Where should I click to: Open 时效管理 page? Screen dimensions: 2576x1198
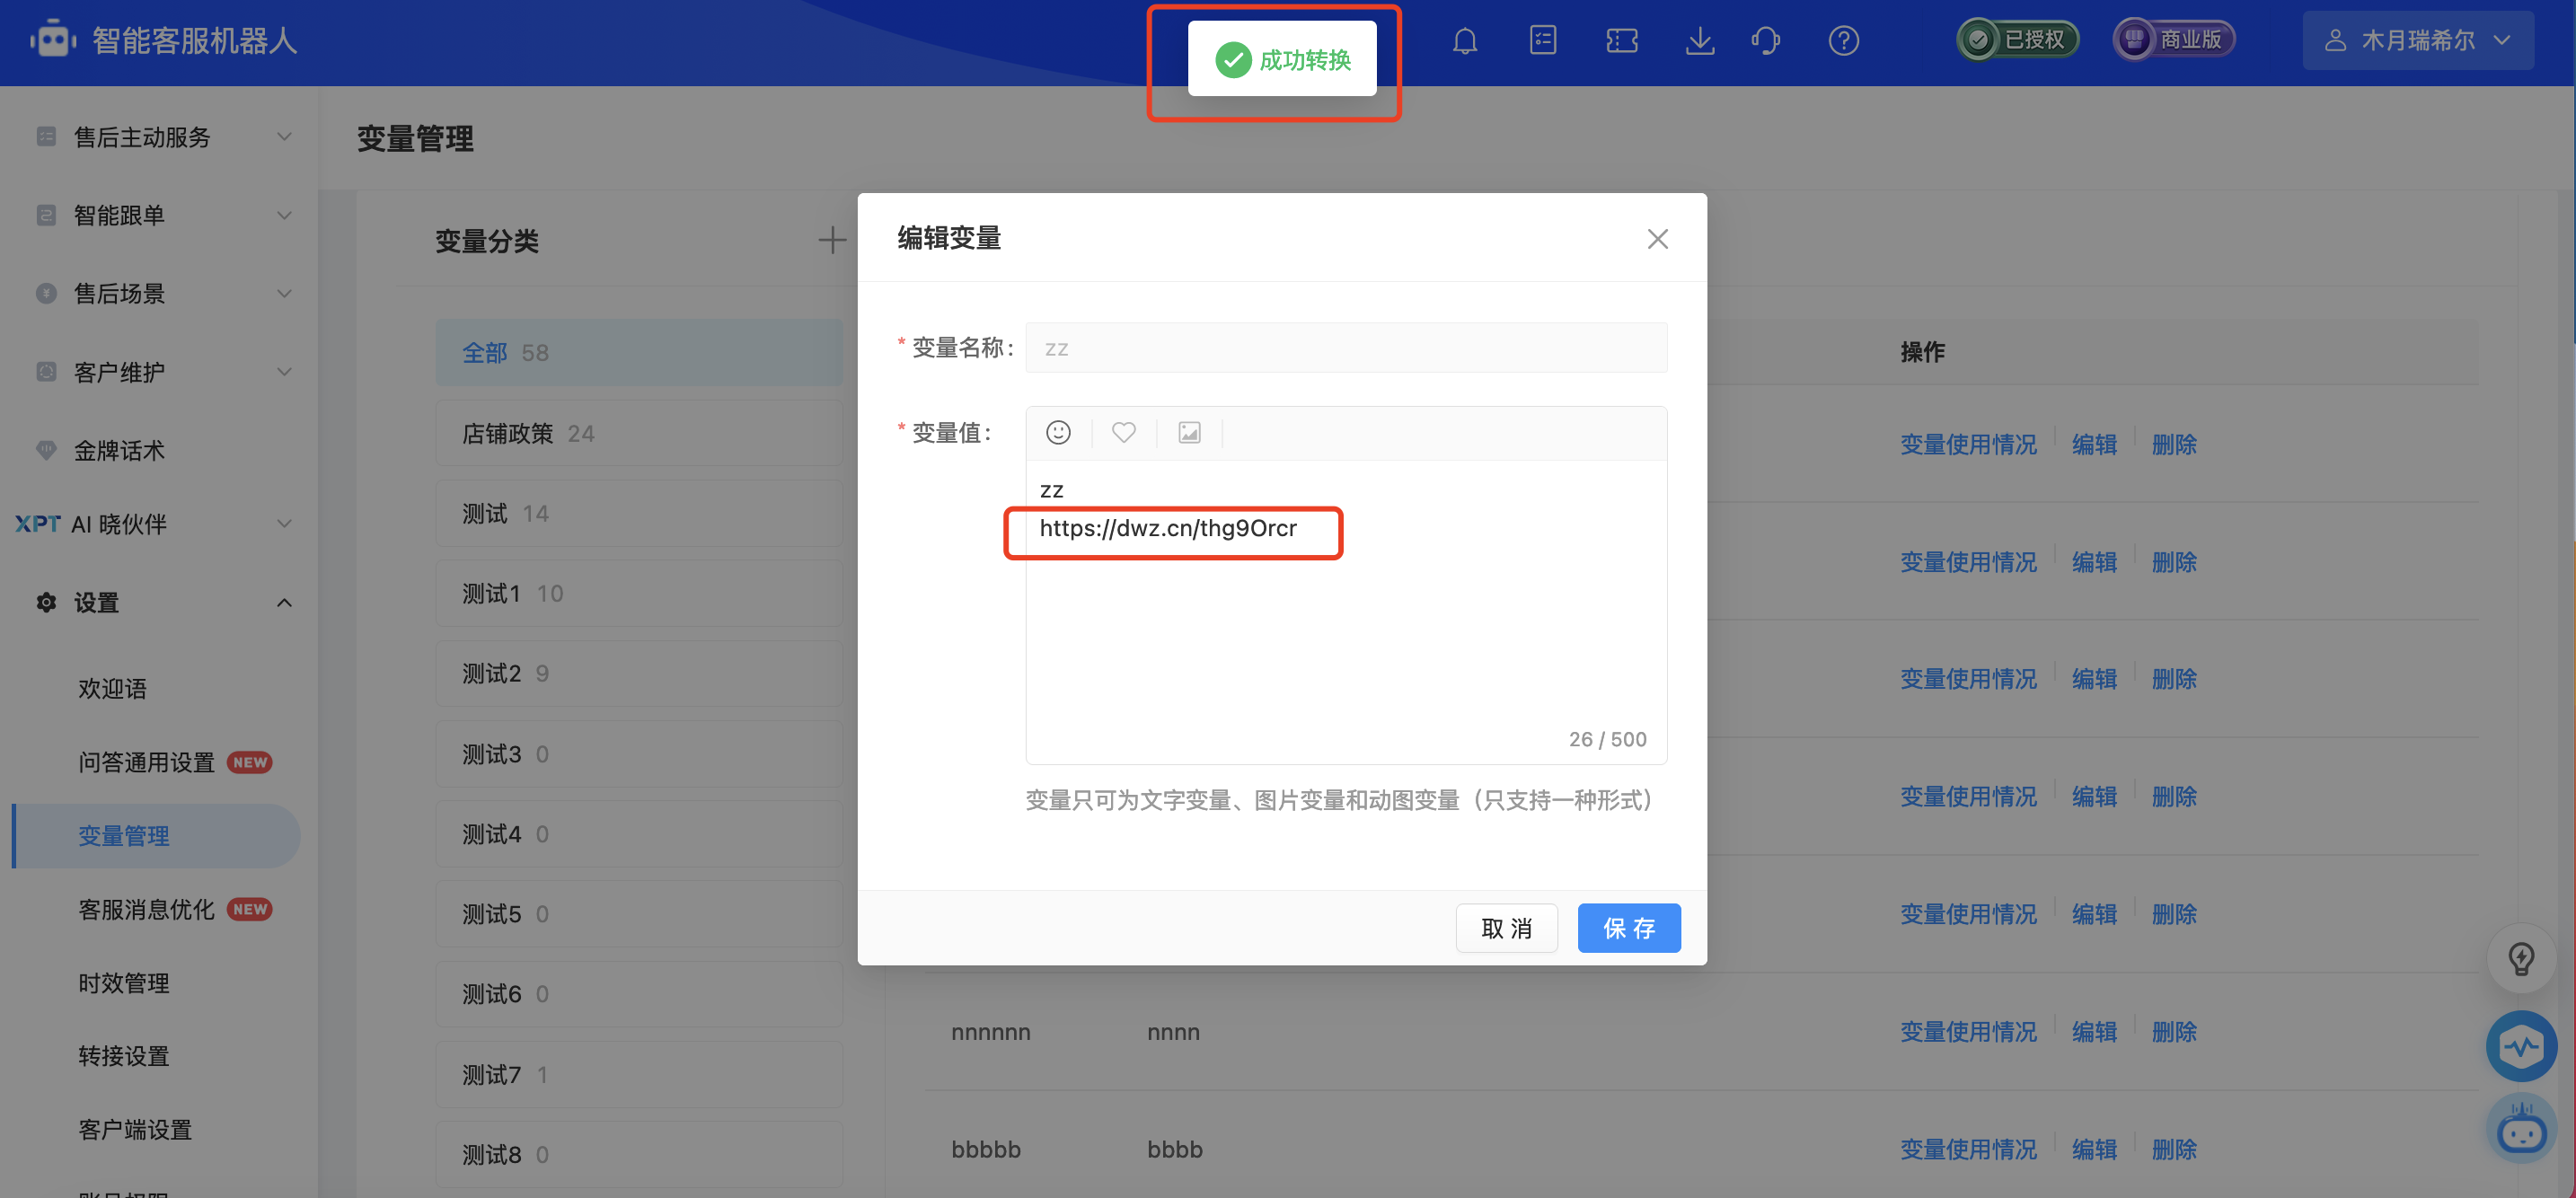pyautogui.click(x=124, y=983)
